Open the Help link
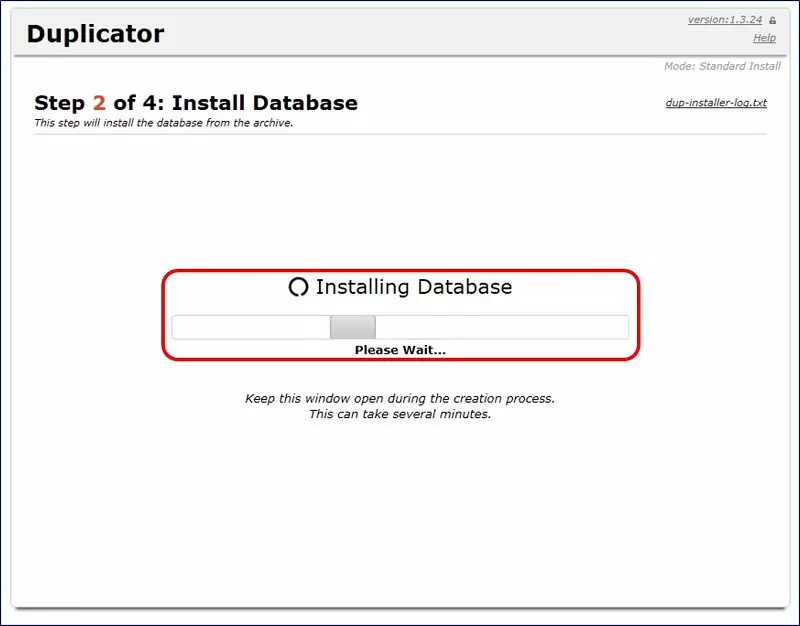The height and width of the screenshot is (626, 800). tap(764, 38)
